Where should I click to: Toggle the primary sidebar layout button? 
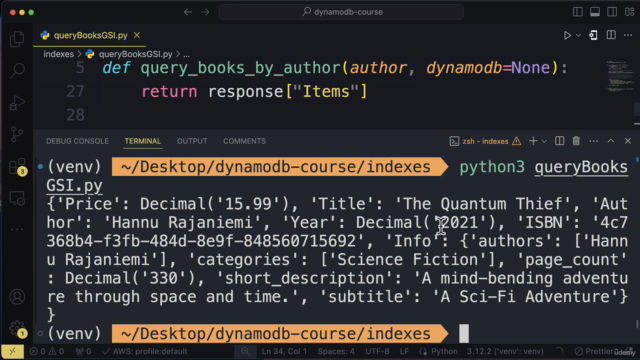pyautogui.click(x=578, y=12)
